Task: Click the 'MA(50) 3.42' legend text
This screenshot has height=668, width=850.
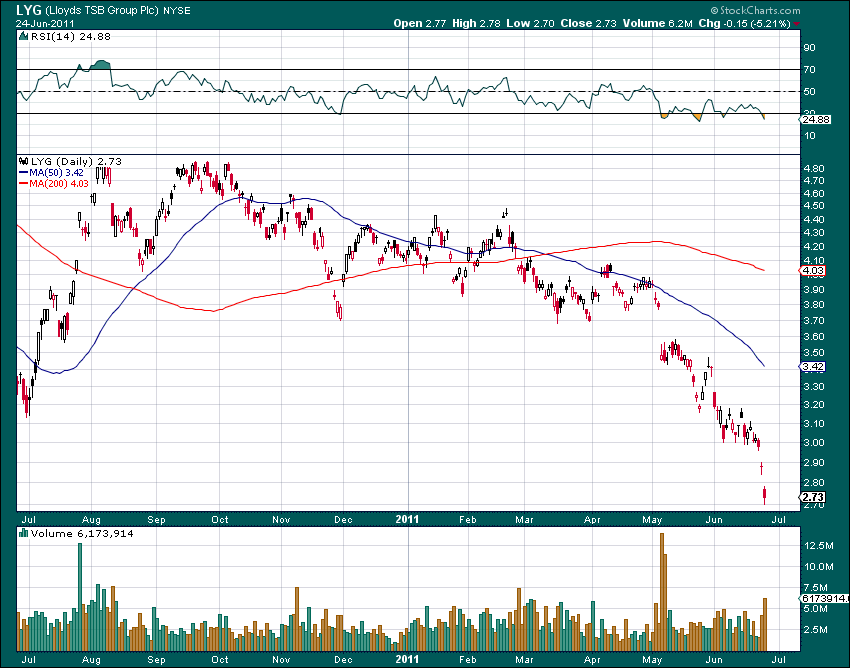Action: tap(56, 172)
